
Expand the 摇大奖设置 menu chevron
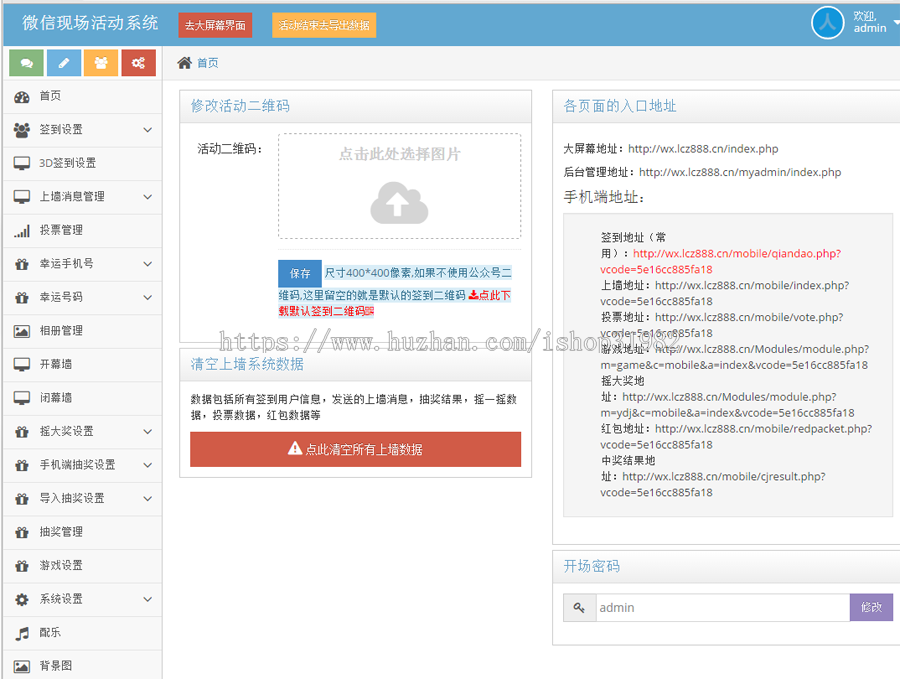pyautogui.click(x=147, y=432)
